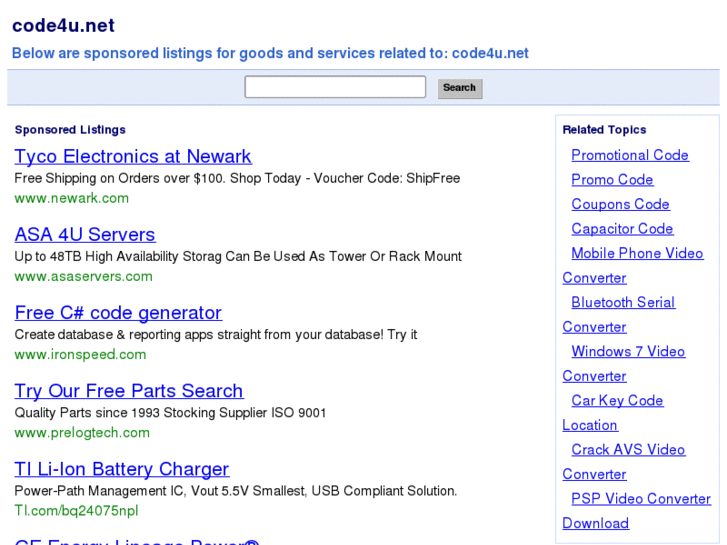Click the code4u.net page title

click(x=64, y=26)
